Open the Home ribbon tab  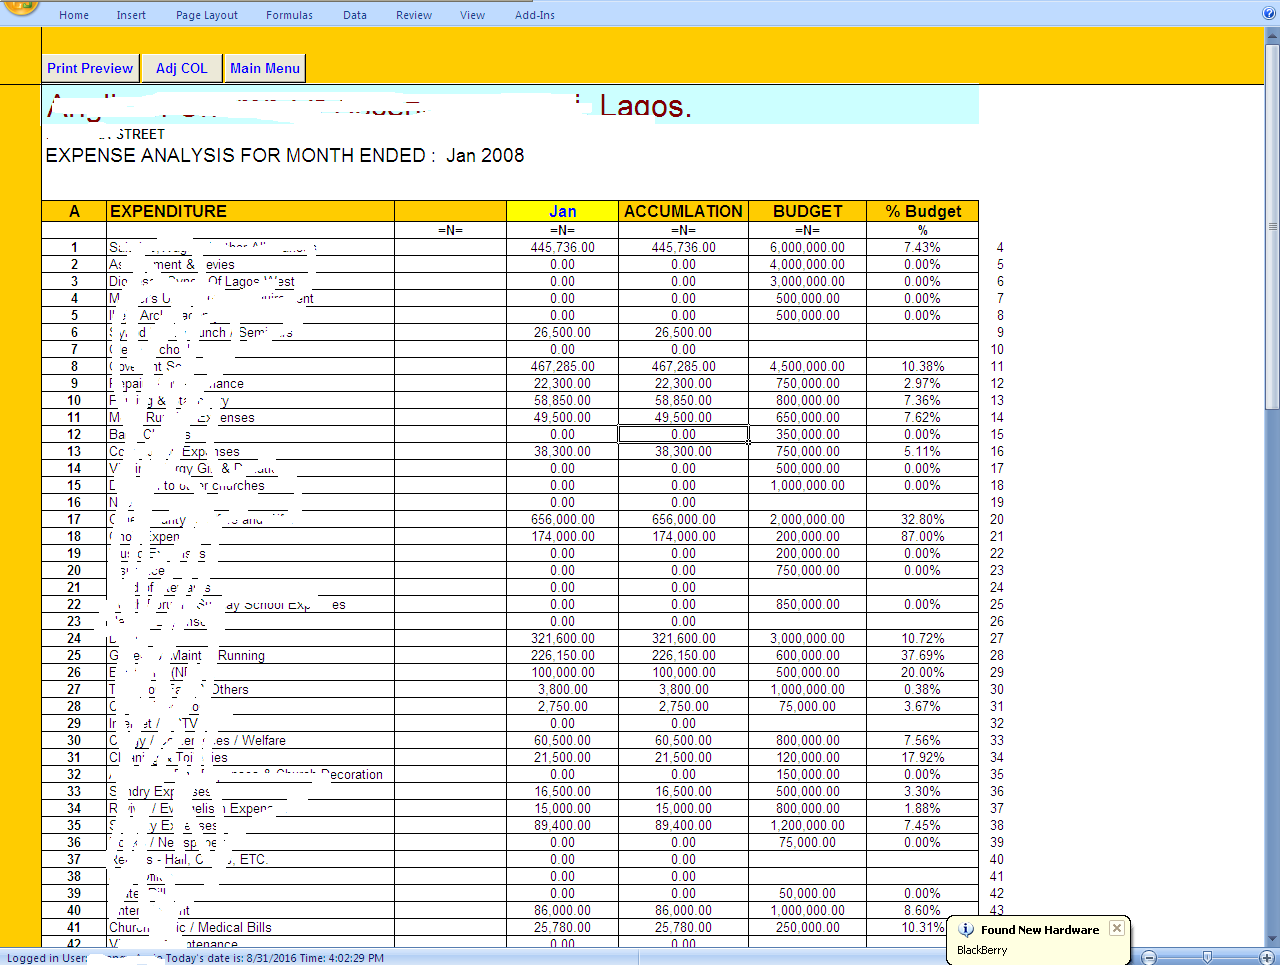click(x=74, y=15)
